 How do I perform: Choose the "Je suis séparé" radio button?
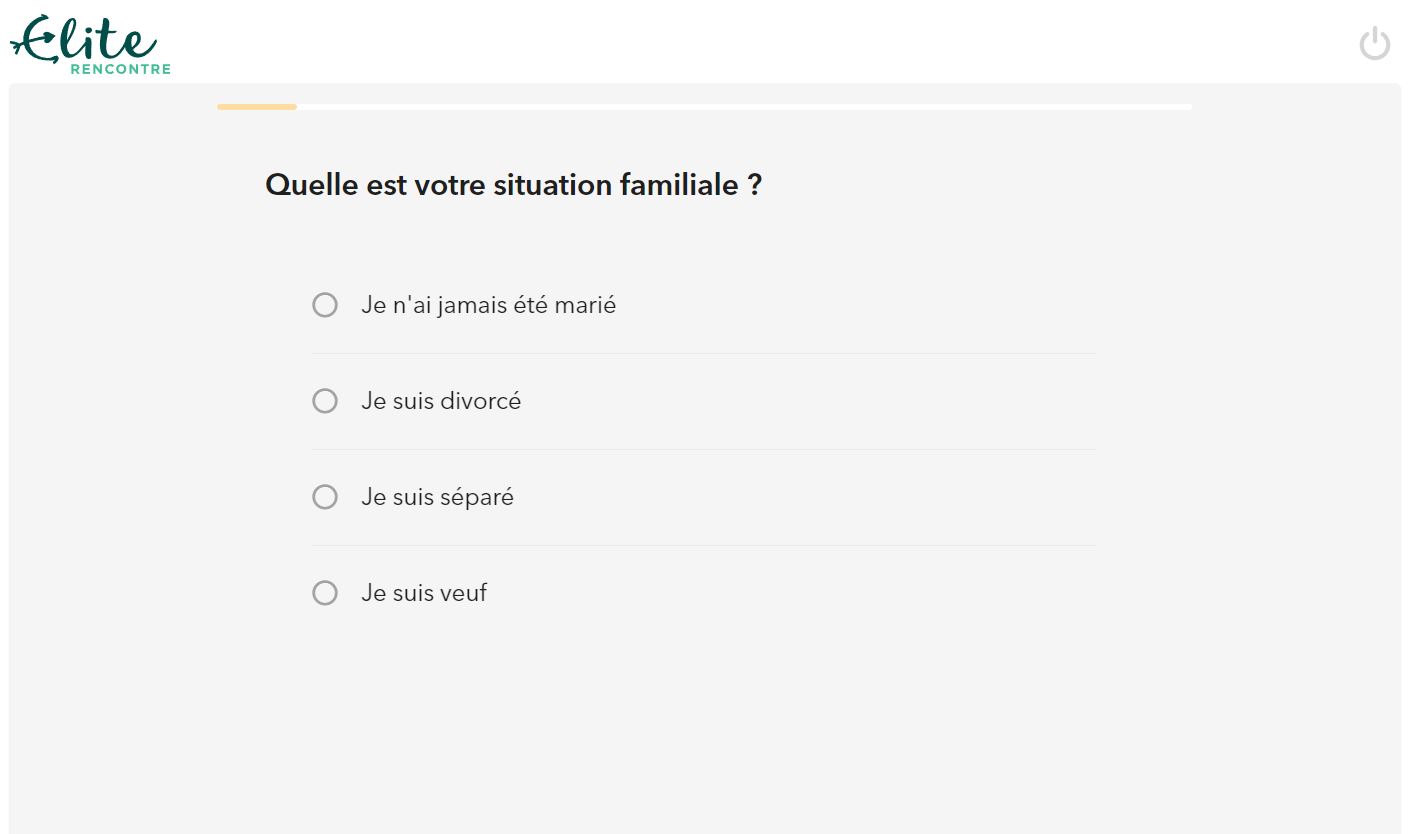tap(325, 497)
